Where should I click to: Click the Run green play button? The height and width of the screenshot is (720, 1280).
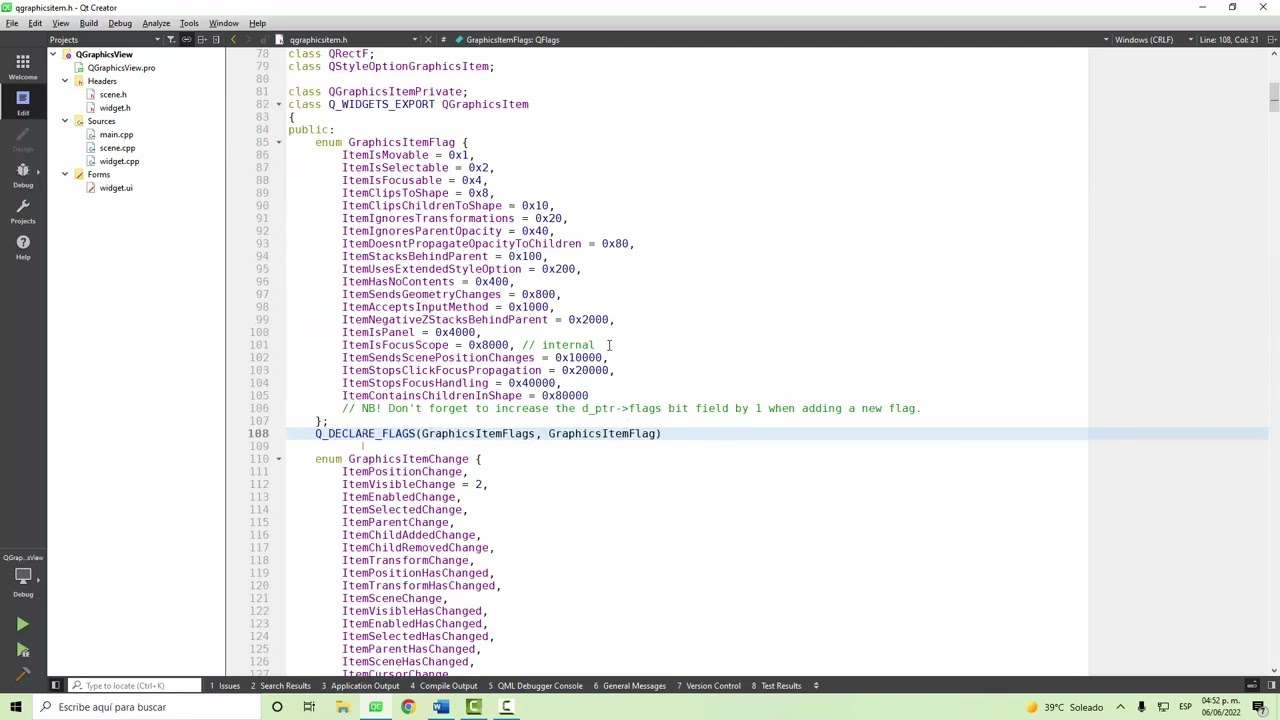pyautogui.click(x=22, y=625)
